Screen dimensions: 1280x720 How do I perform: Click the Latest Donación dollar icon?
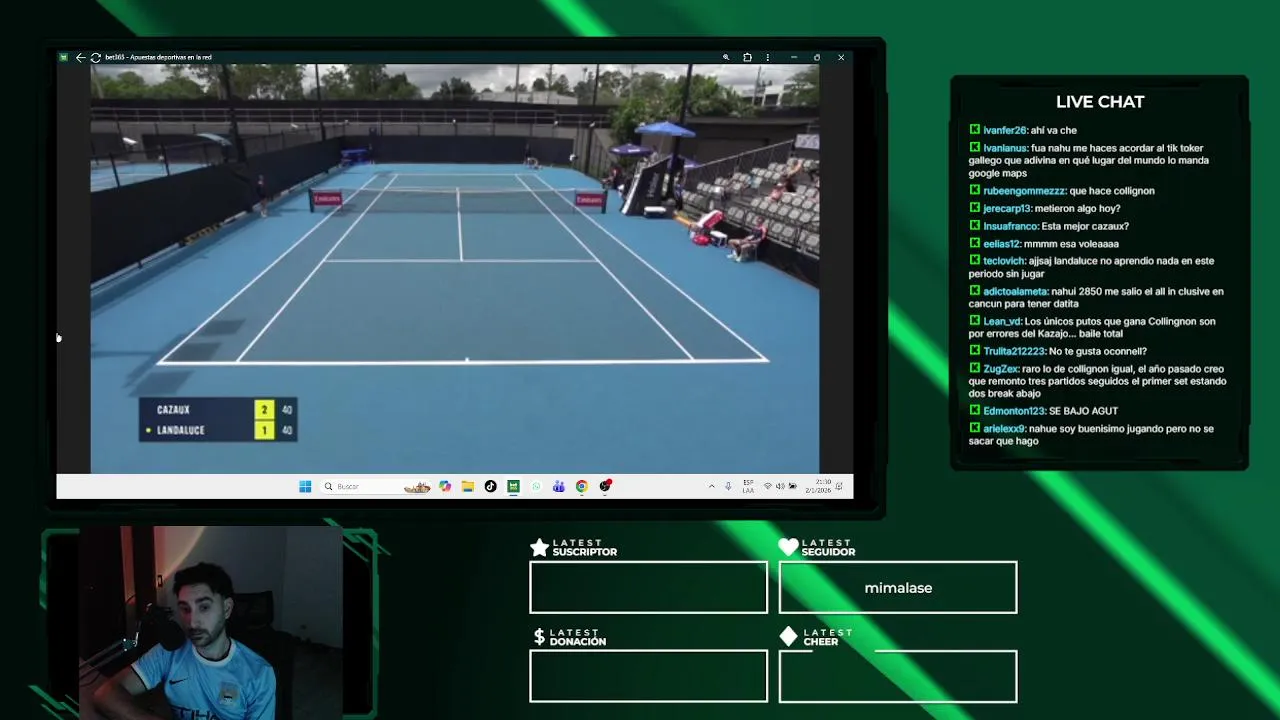(539, 637)
